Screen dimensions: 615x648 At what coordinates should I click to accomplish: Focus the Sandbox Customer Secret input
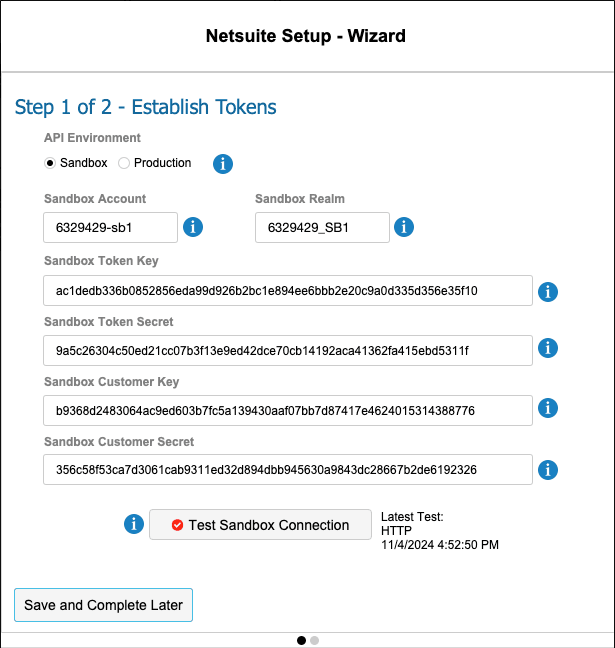(x=287, y=470)
